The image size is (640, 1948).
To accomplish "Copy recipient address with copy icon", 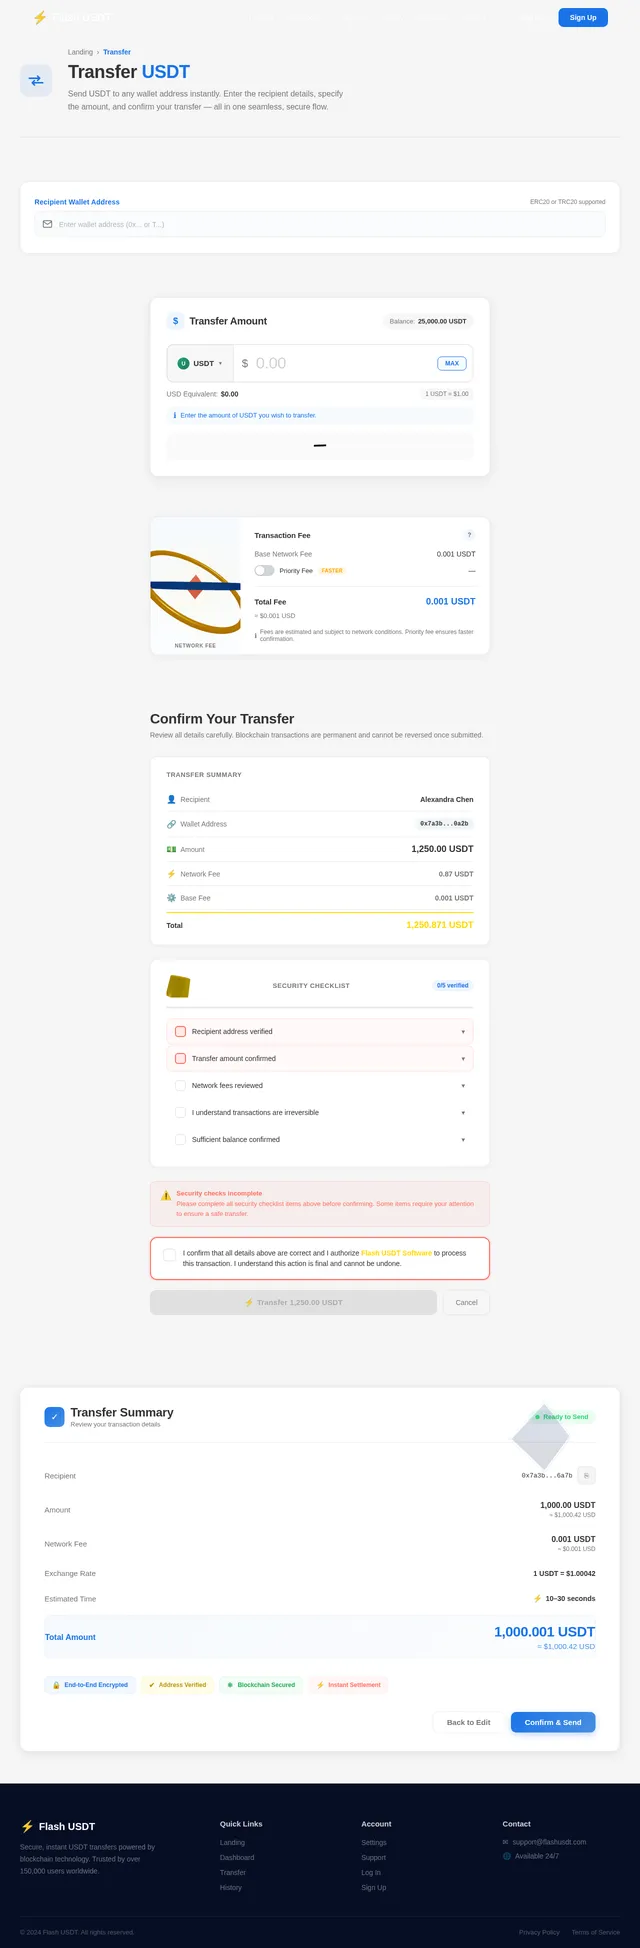I will pyautogui.click(x=587, y=1475).
